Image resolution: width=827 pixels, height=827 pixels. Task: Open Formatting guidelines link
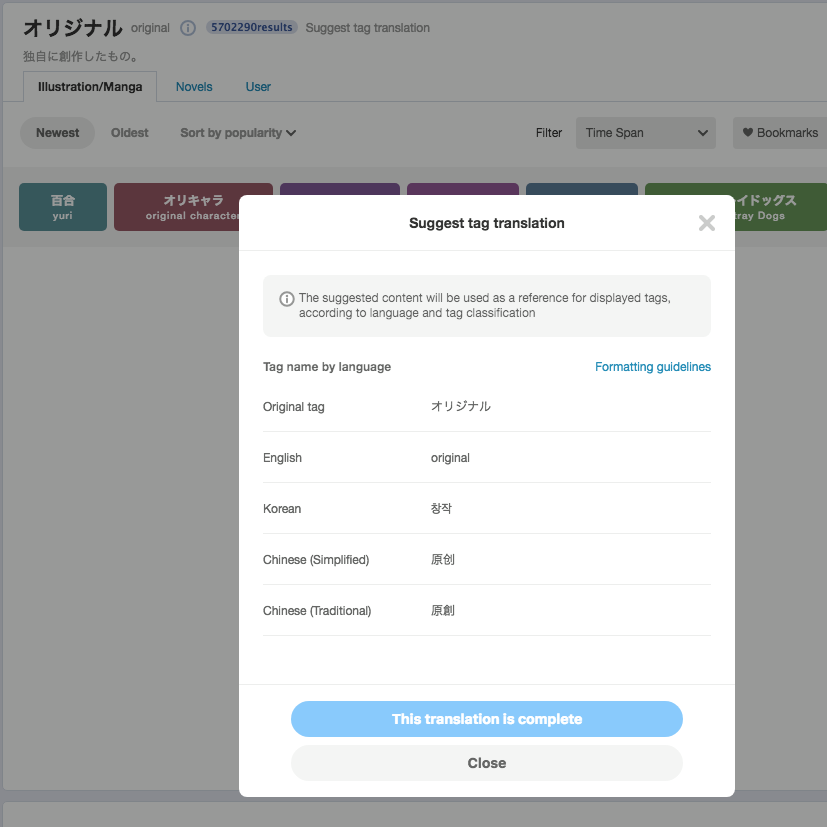coord(652,367)
